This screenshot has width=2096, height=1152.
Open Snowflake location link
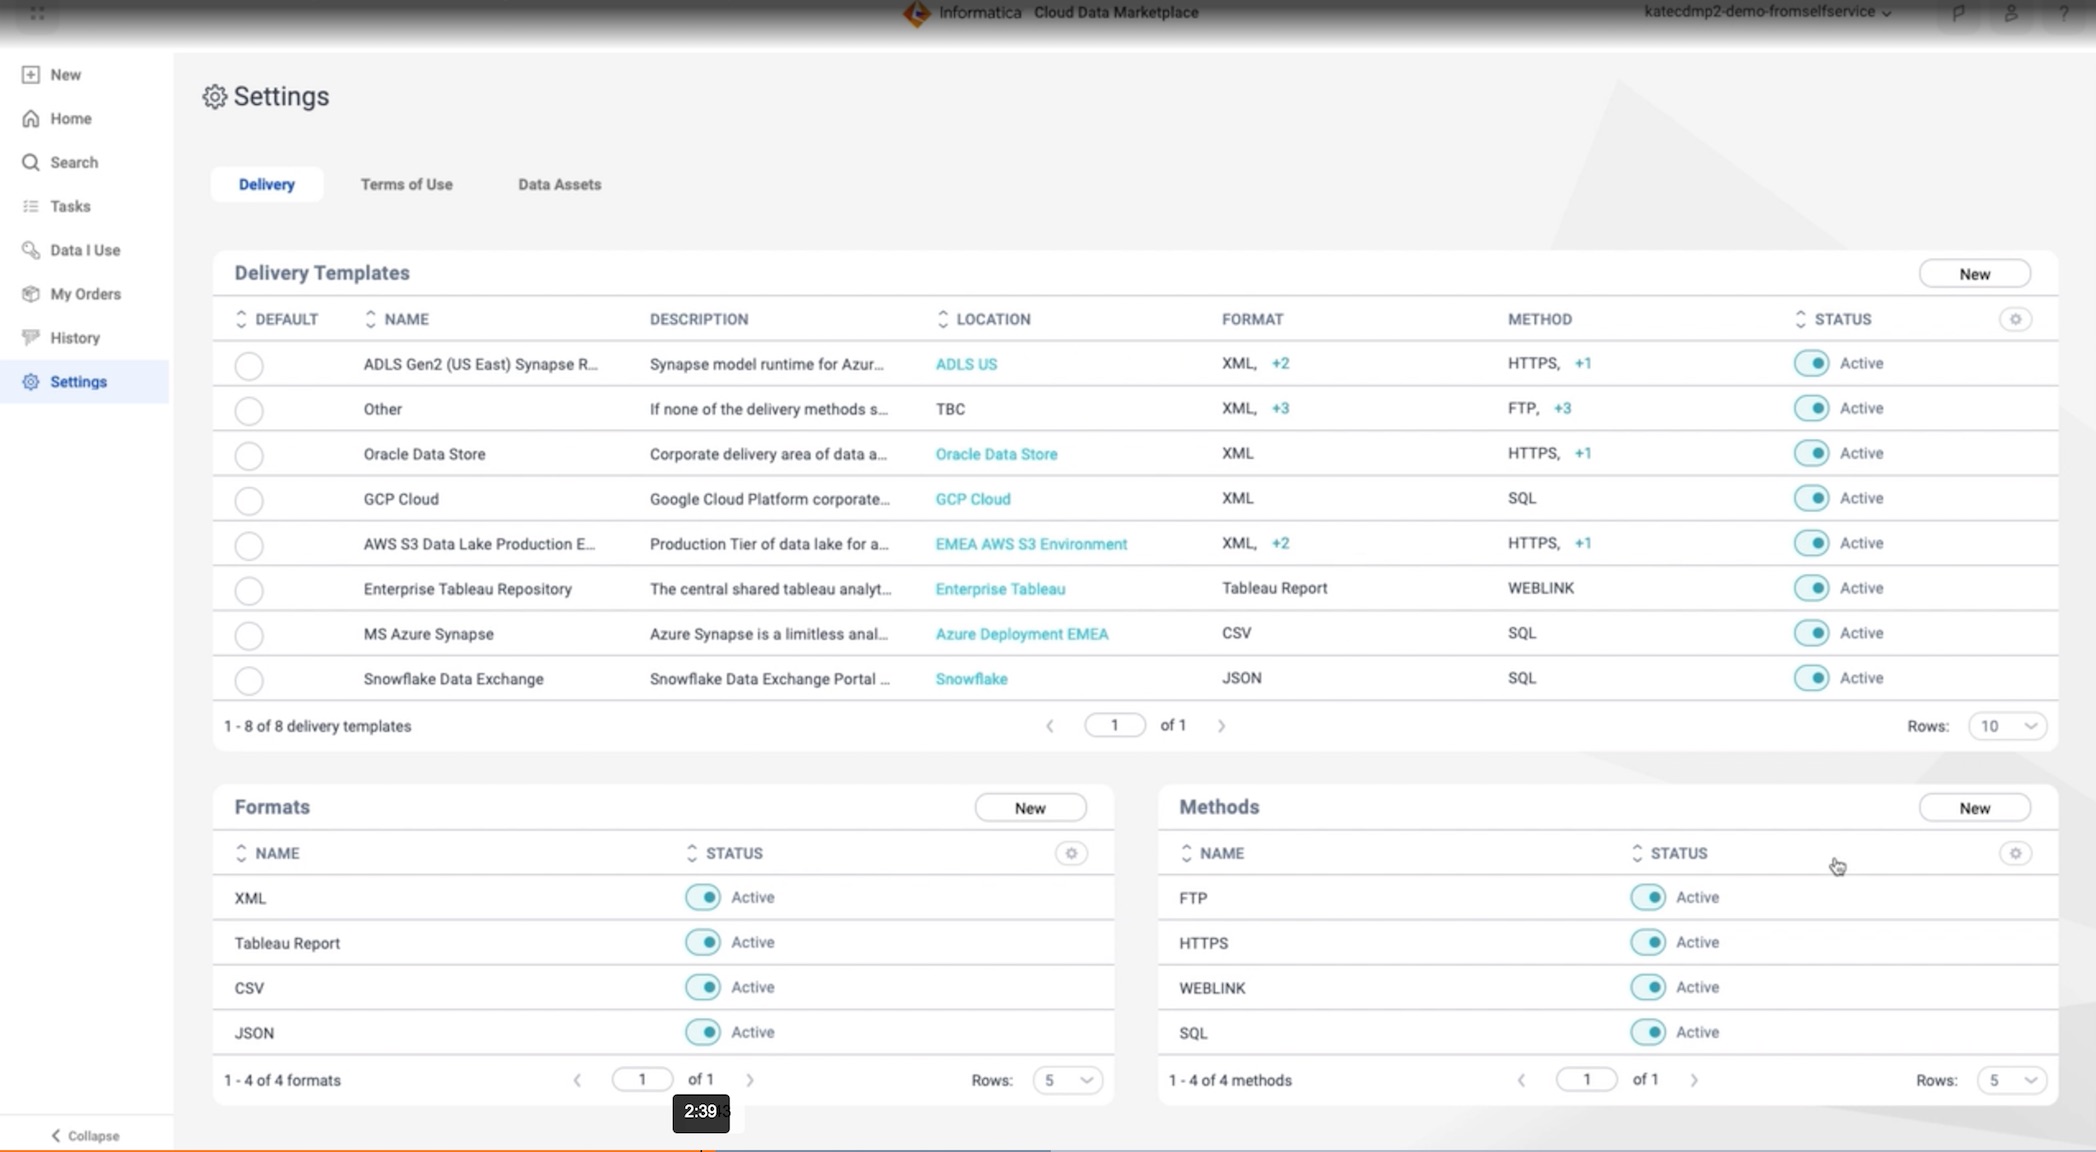971,680
